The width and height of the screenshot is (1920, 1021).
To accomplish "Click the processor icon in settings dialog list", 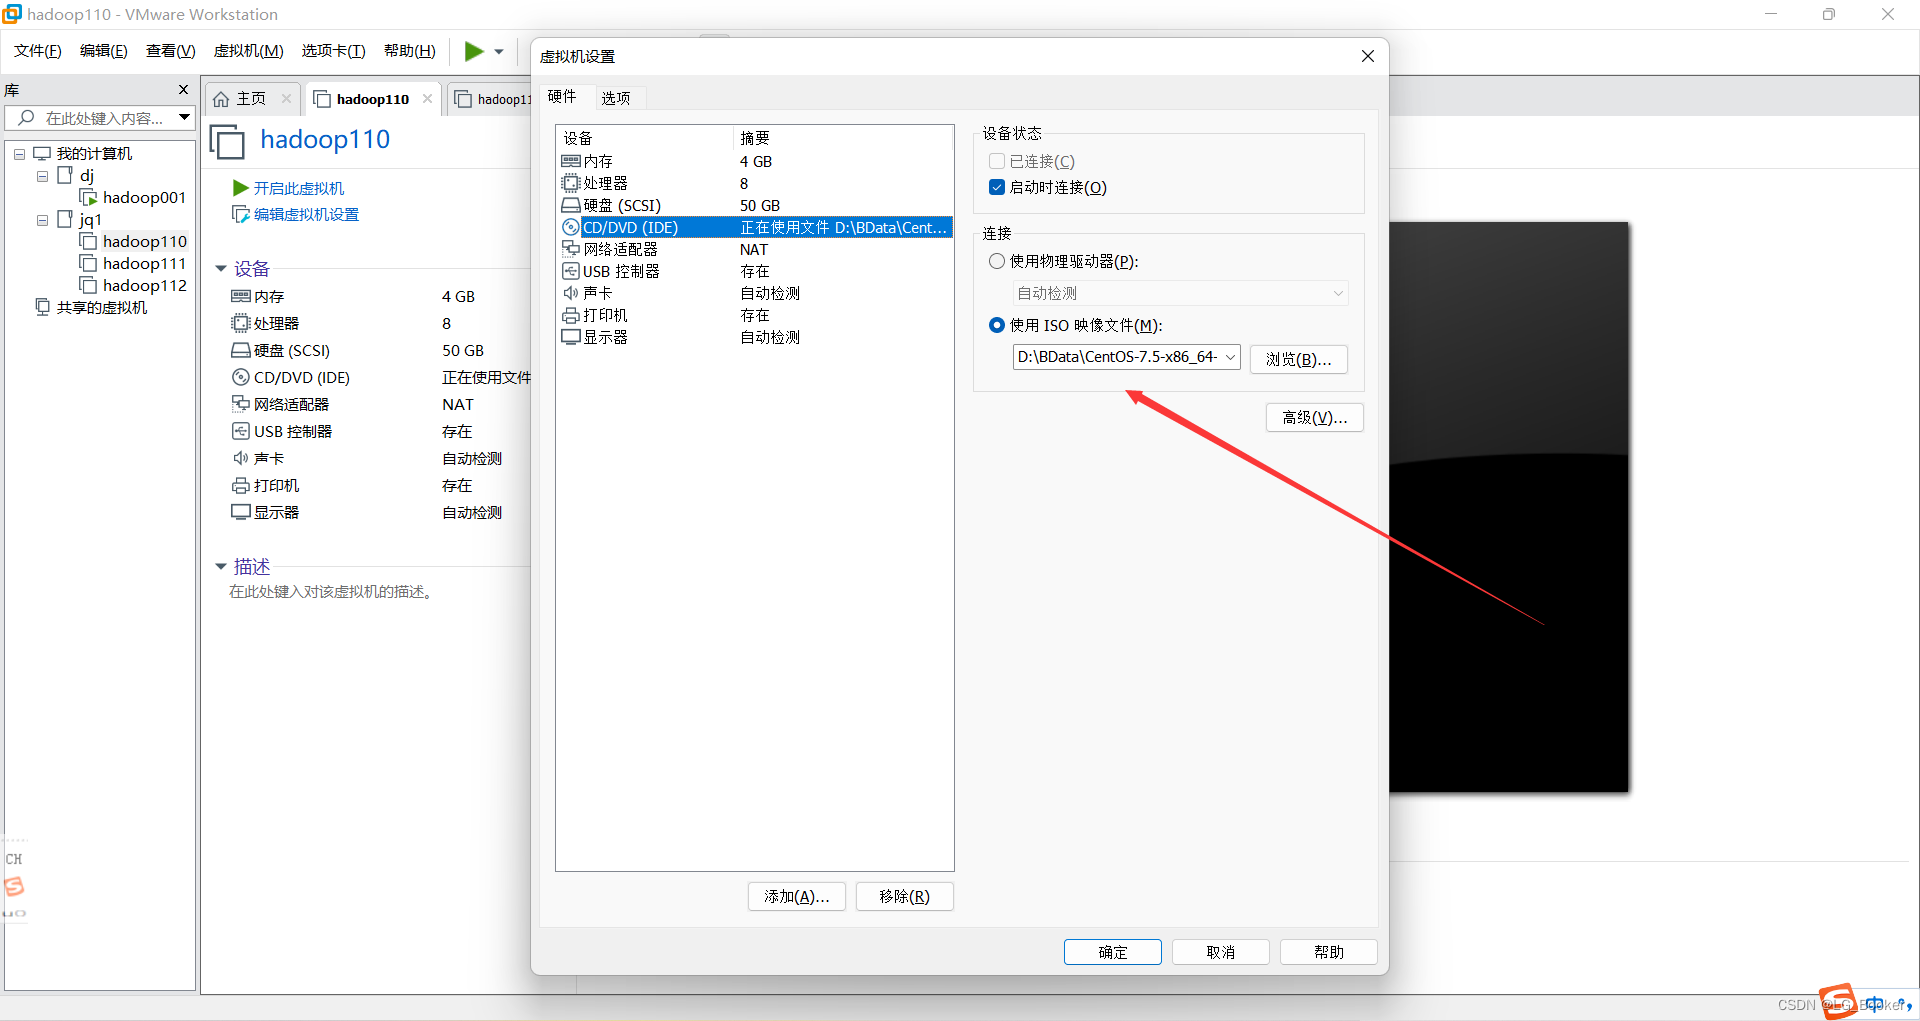I will click(x=571, y=183).
